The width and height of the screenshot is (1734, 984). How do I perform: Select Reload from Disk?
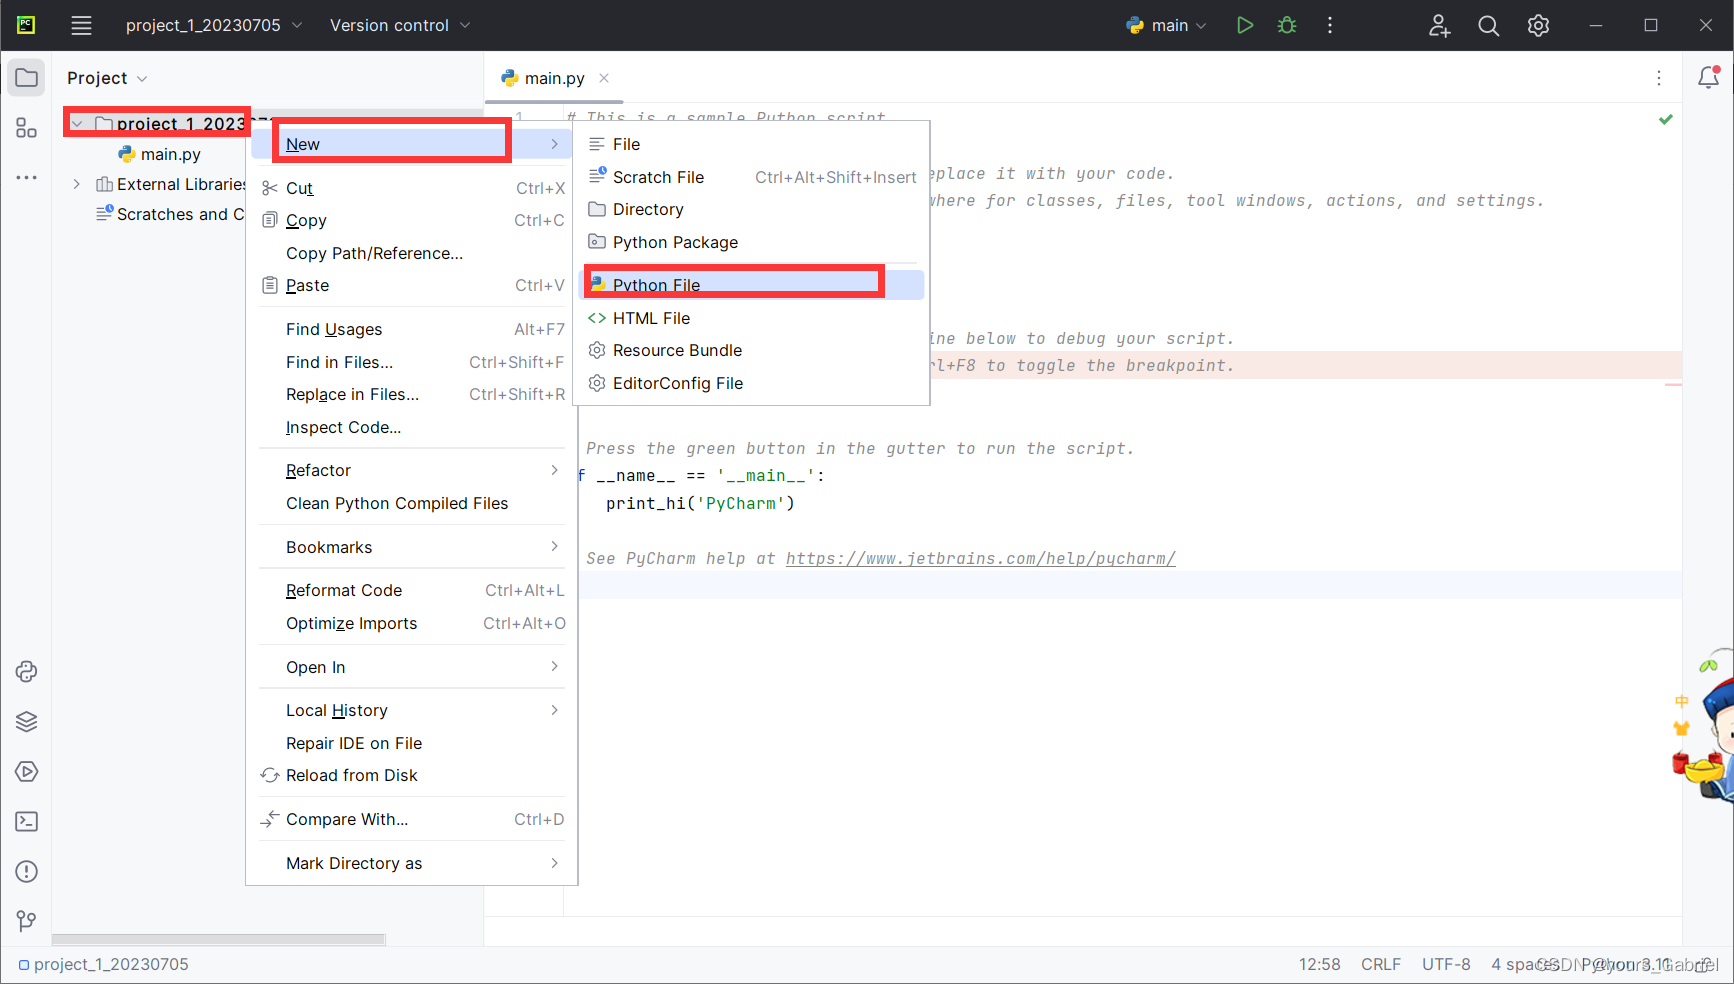coord(412,775)
